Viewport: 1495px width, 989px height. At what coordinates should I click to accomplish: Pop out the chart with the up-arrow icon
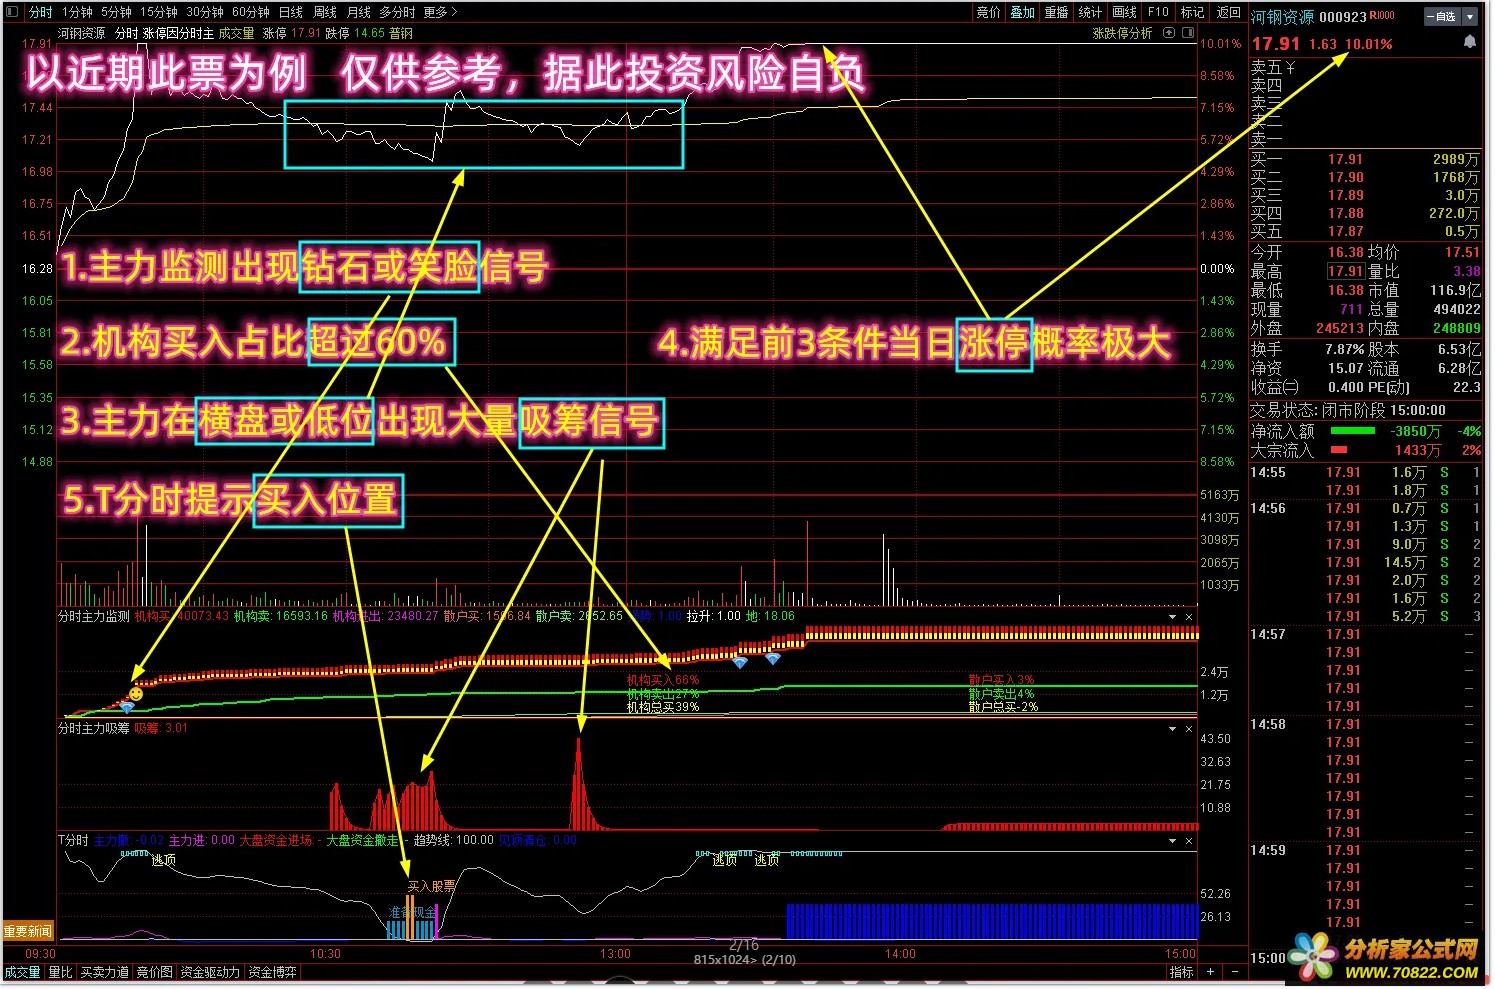[x=1169, y=33]
